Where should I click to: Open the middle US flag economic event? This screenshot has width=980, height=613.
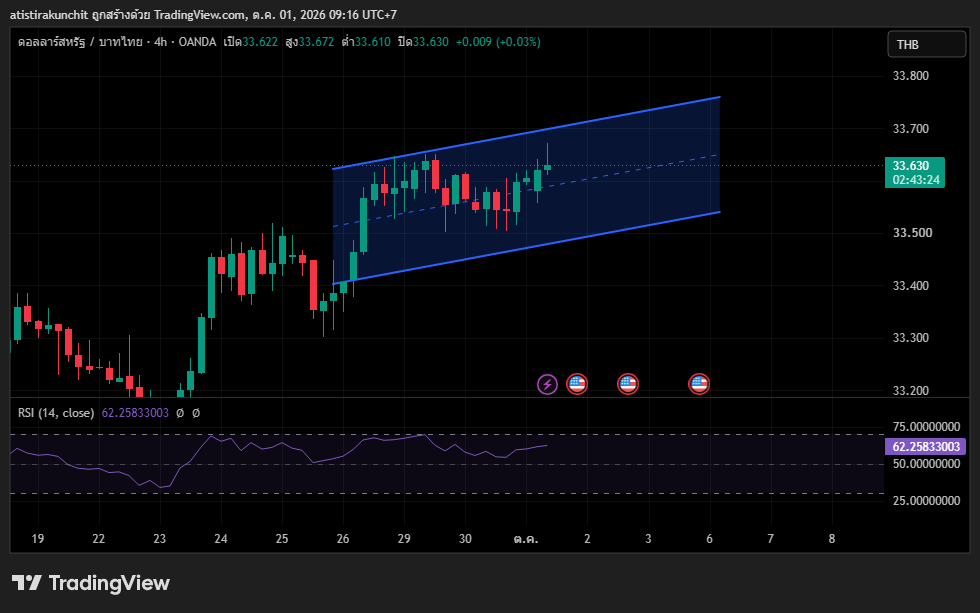click(628, 384)
